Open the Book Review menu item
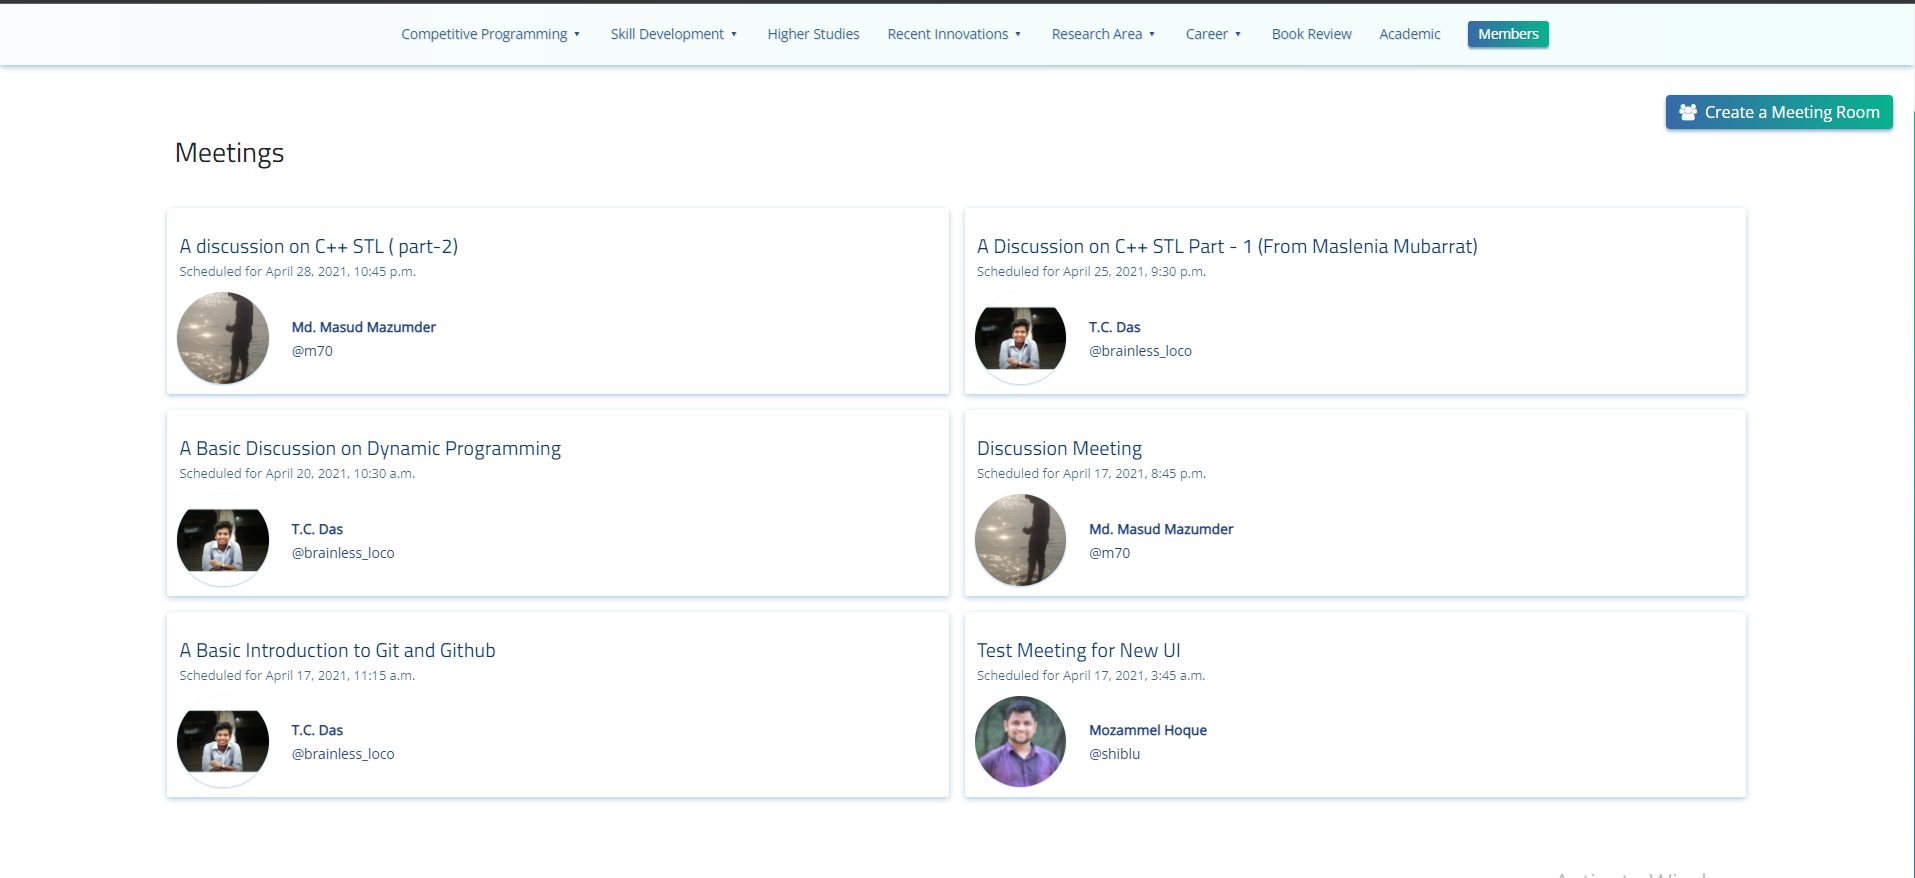 [x=1311, y=34]
